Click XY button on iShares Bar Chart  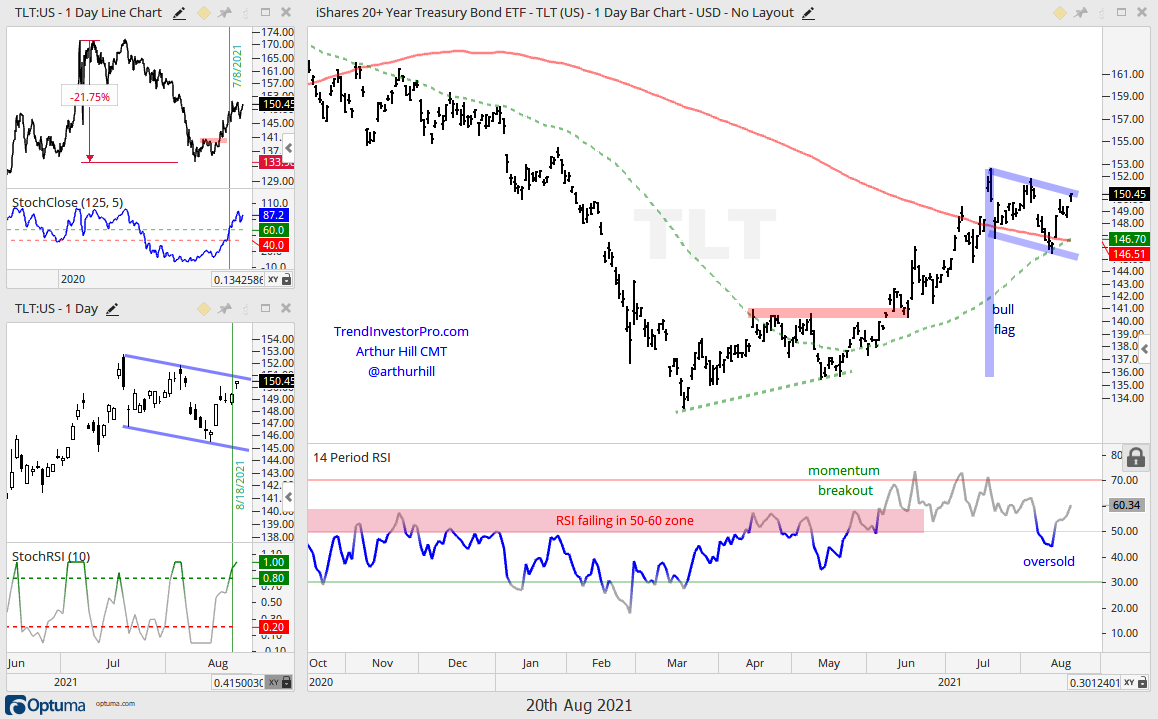pyautogui.click(x=1129, y=683)
